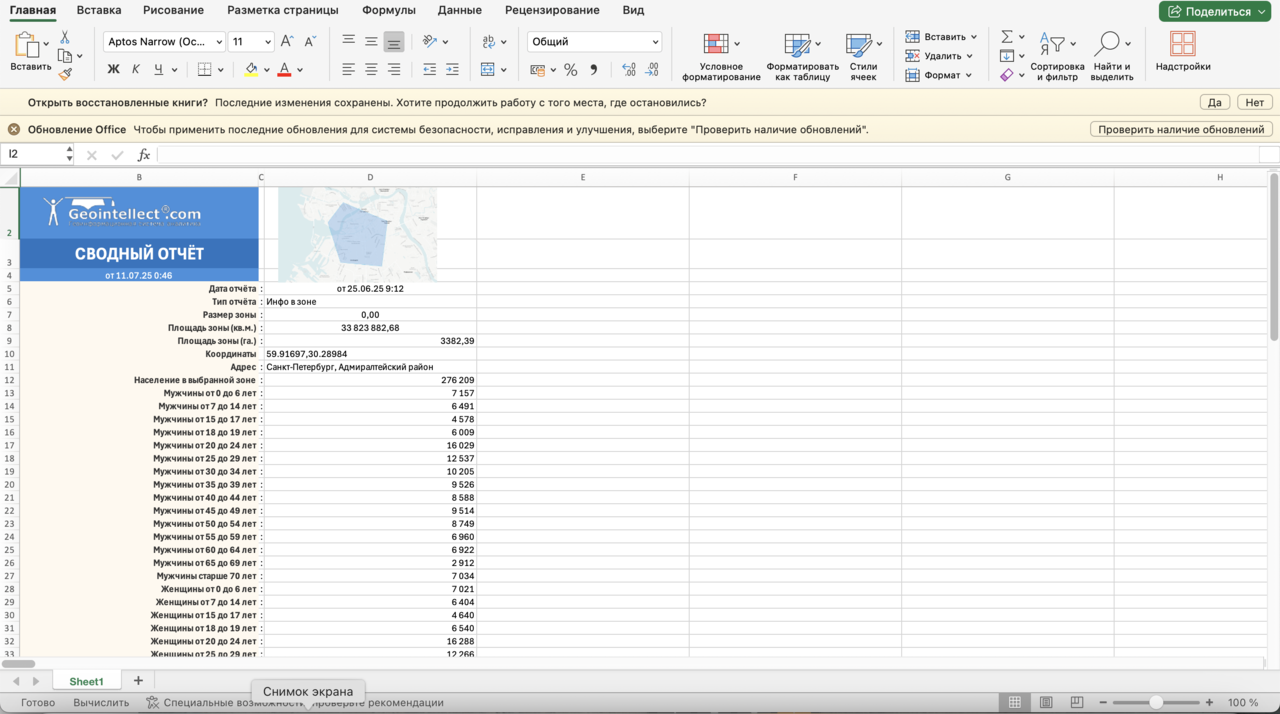Click the Надстройки add-ins icon
The width and height of the screenshot is (1280, 714).
(x=1182, y=44)
